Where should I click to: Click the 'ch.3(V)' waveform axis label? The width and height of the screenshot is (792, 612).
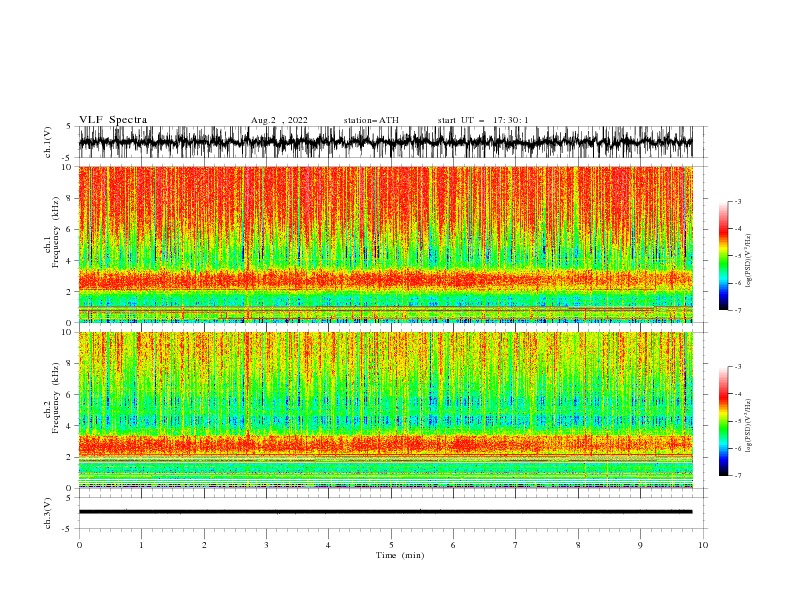click(48, 513)
